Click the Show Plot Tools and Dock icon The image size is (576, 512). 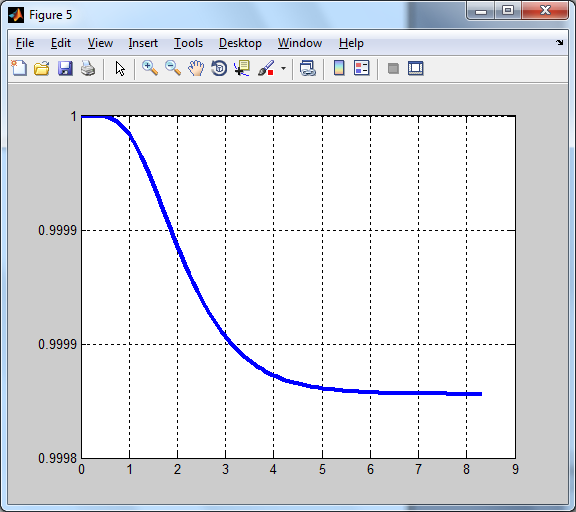click(x=415, y=68)
